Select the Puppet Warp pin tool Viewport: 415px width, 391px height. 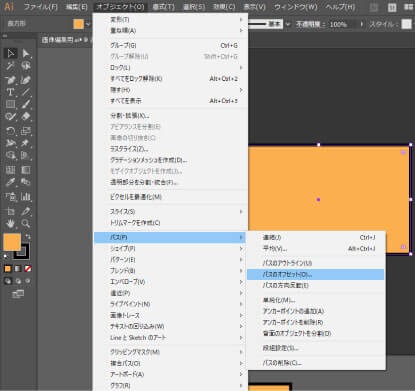pyautogui.click(x=26, y=143)
